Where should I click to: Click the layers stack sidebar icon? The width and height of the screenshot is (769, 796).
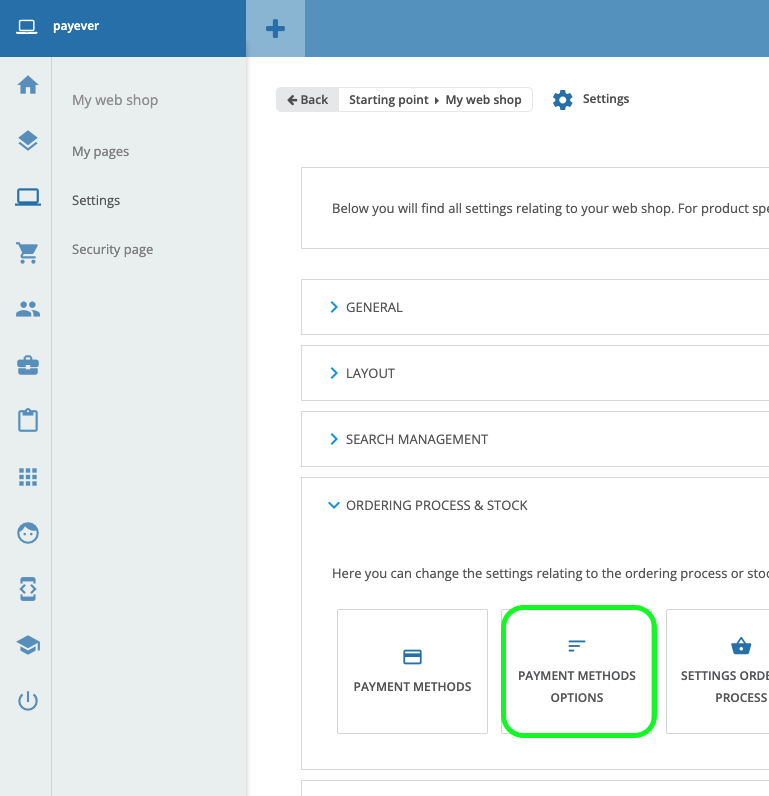click(28, 141)
